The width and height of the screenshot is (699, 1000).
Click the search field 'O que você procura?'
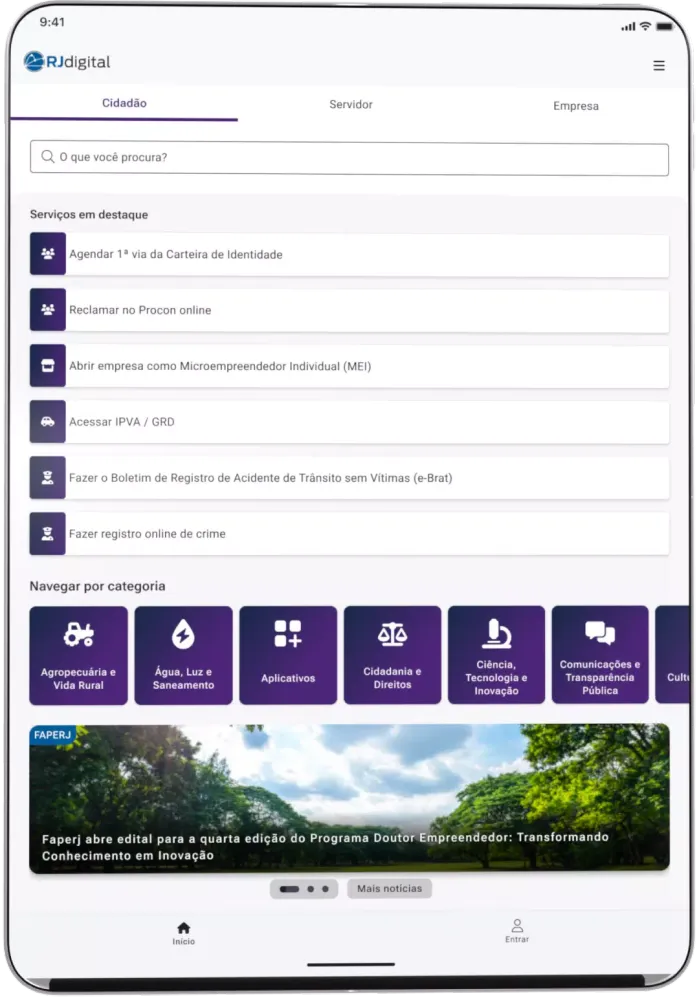tap(349, 158)
